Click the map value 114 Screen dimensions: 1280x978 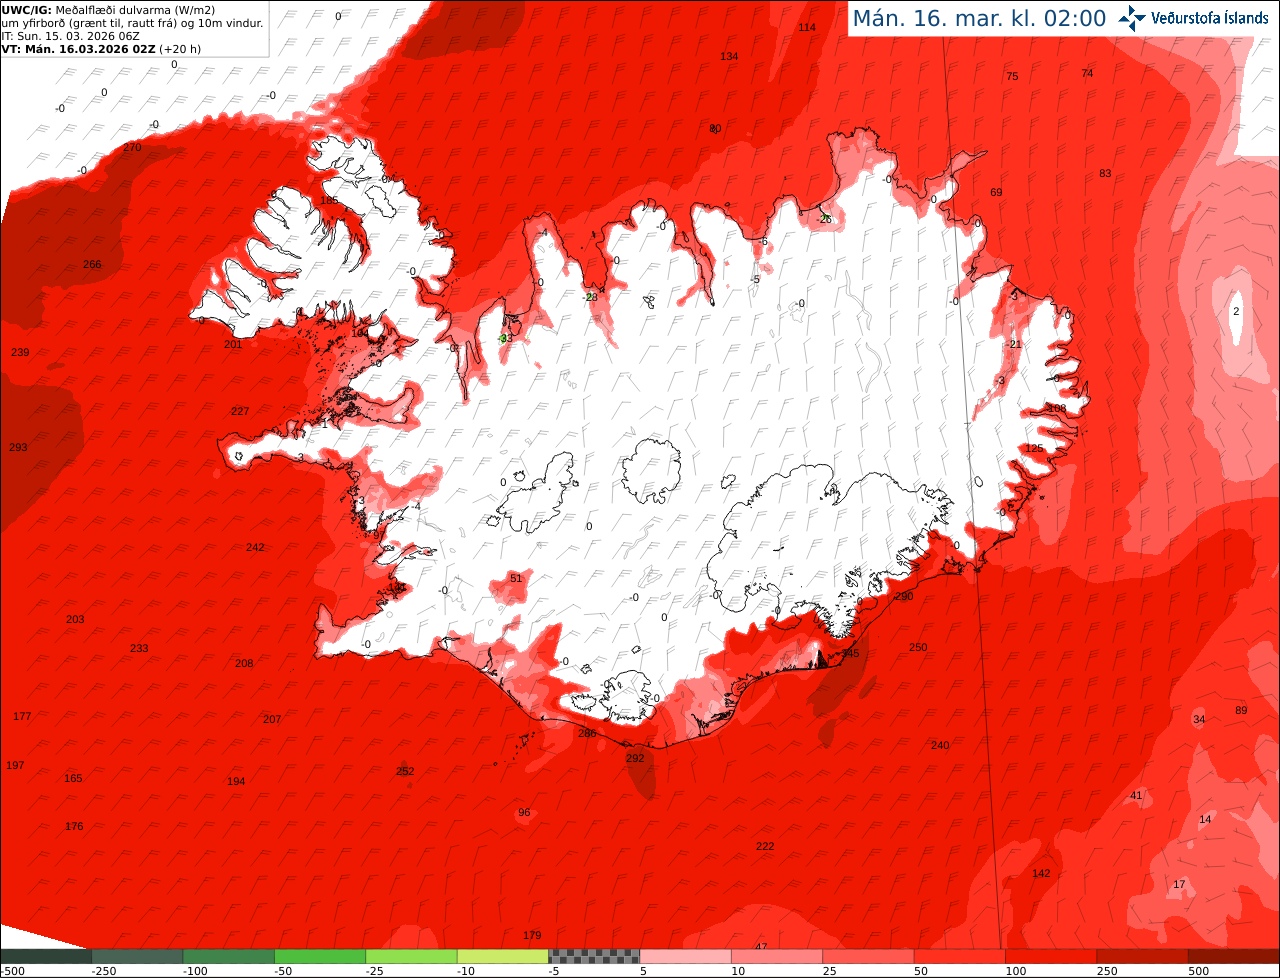pos(807,27)
